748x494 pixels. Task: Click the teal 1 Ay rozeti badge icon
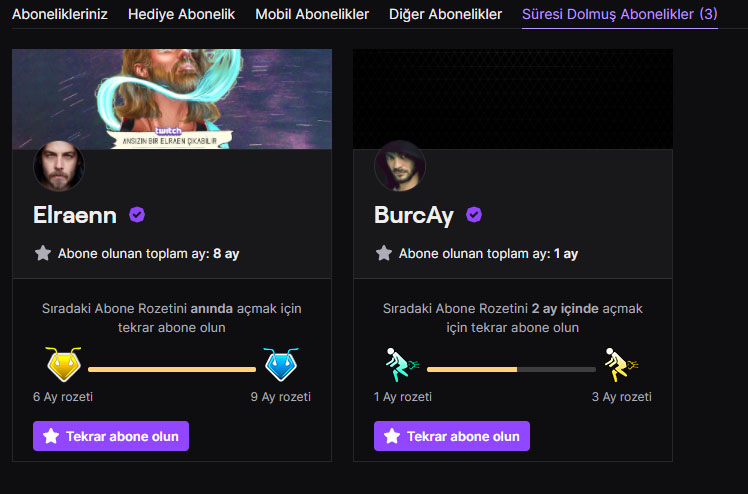point(402,365)
